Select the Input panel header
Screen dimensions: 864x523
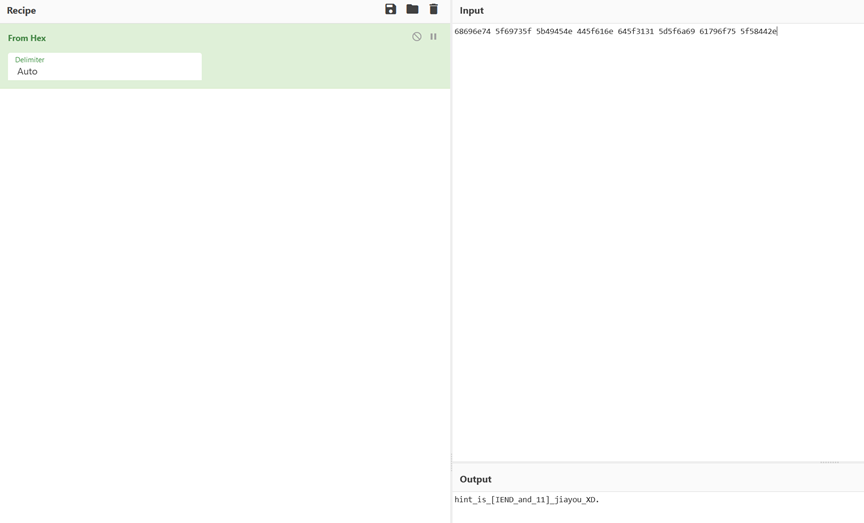pos(472,10)
